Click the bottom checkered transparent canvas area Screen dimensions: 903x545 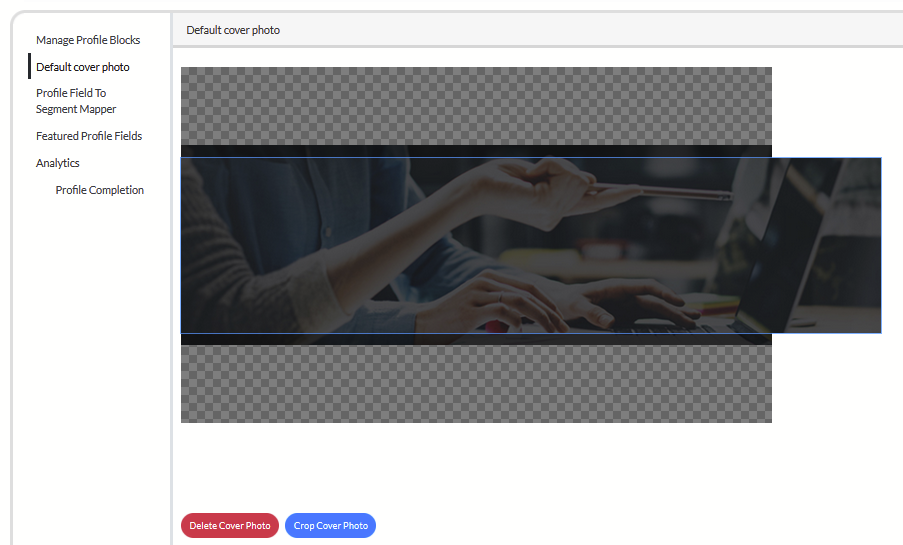click(x=476, y=385)
